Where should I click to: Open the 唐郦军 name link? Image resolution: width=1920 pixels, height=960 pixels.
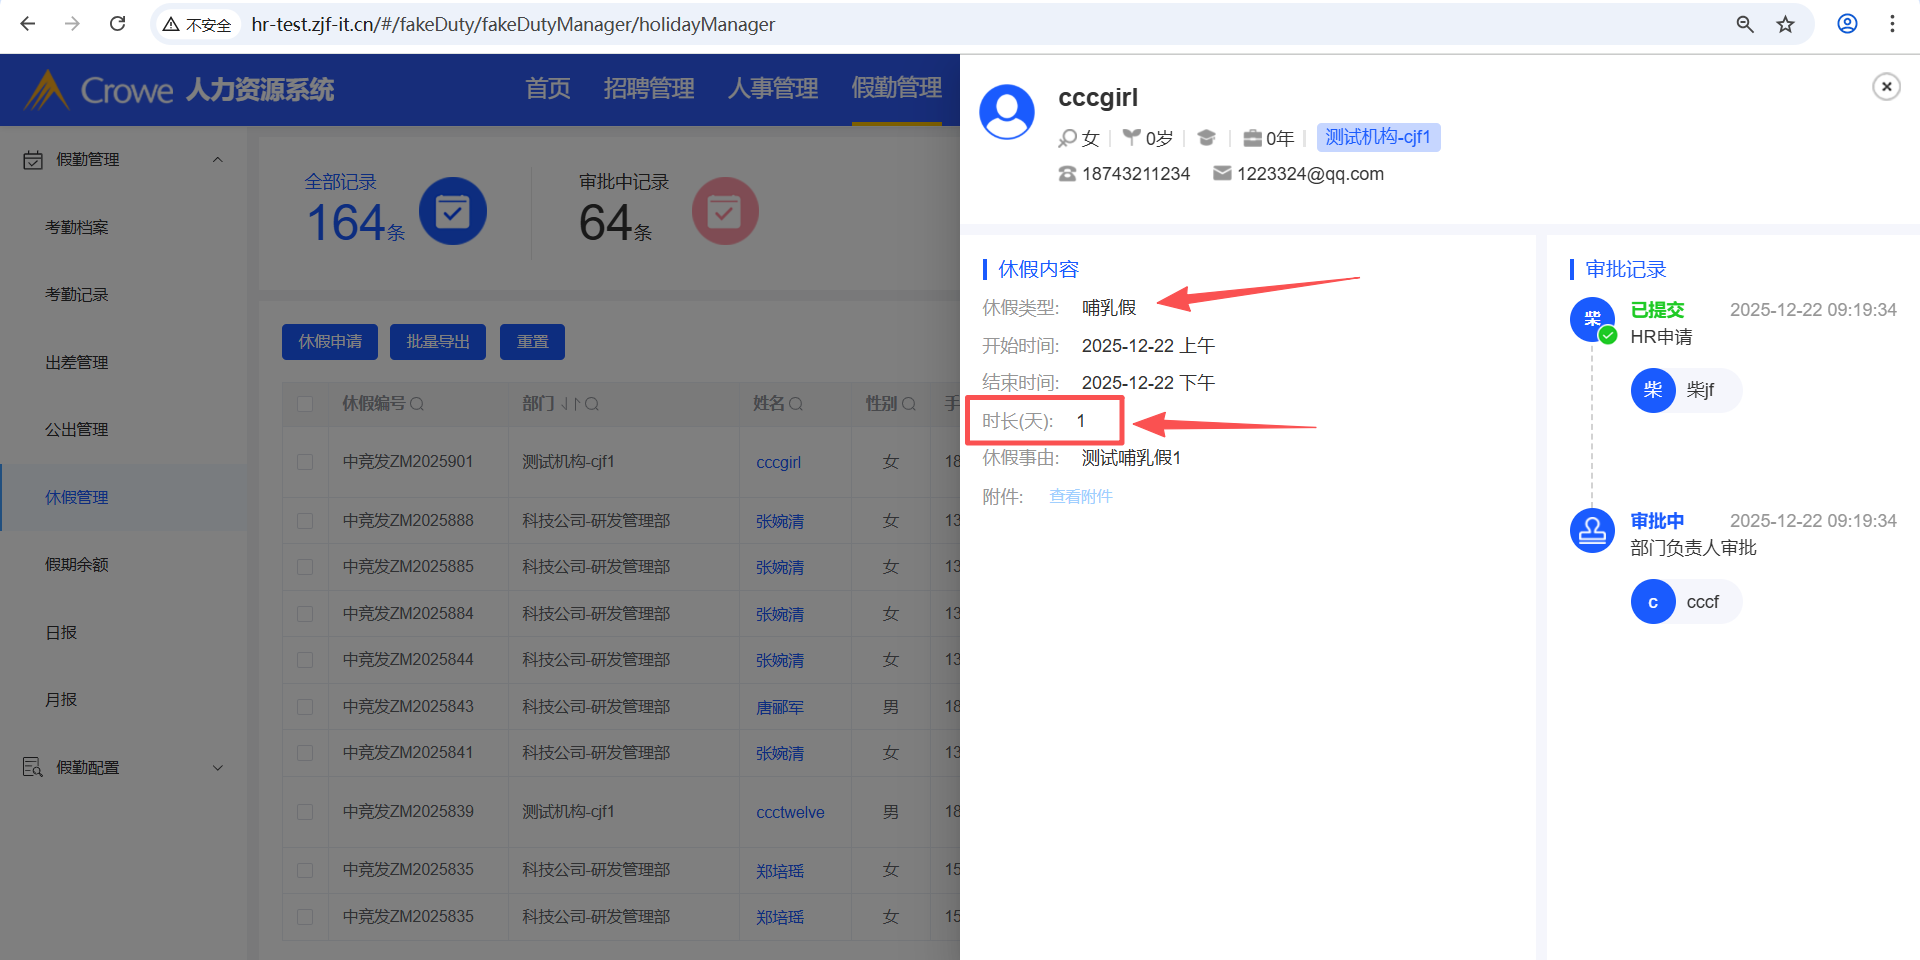point(780,708)
